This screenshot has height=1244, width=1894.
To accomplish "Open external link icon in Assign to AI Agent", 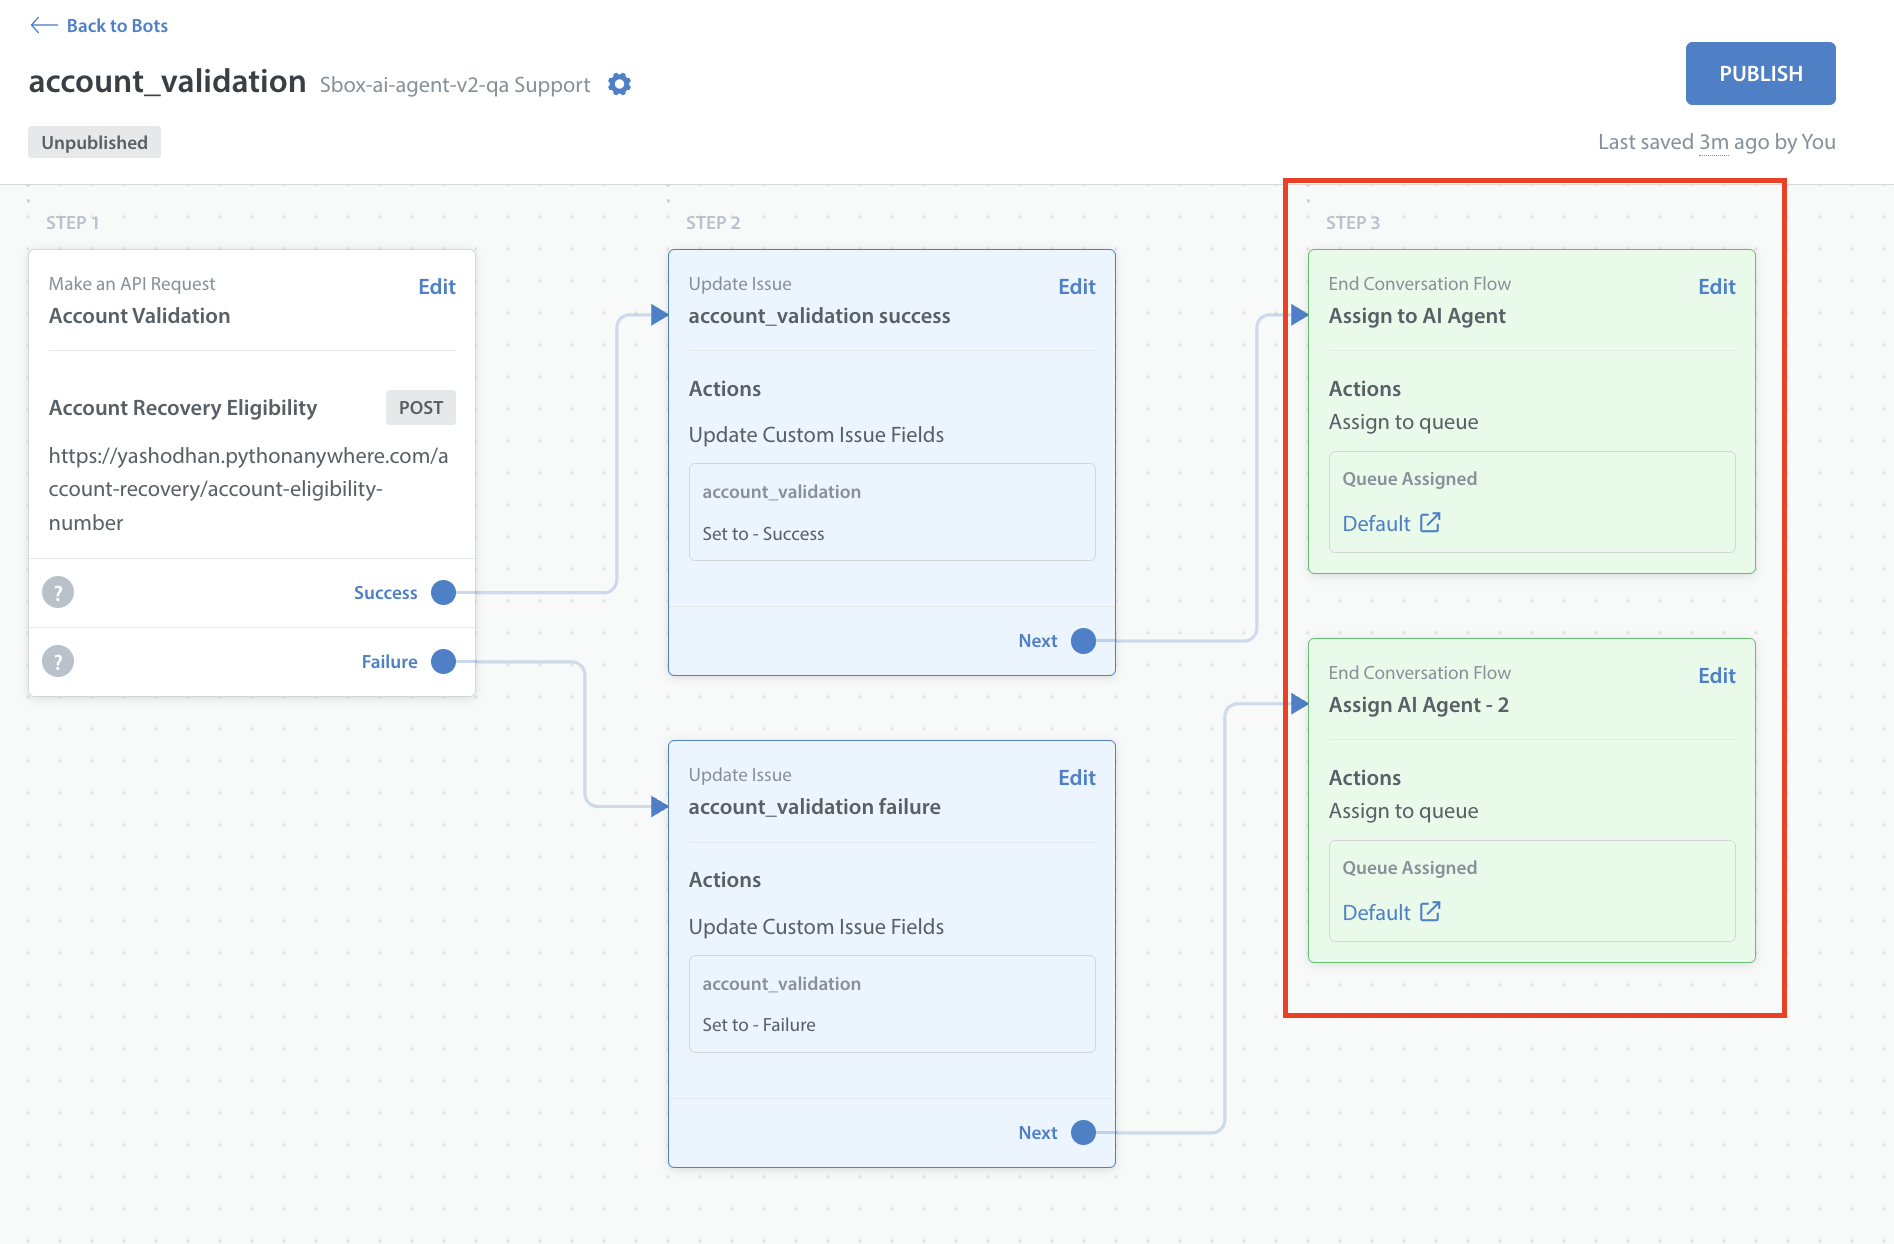I will (x=1430, y=522).
